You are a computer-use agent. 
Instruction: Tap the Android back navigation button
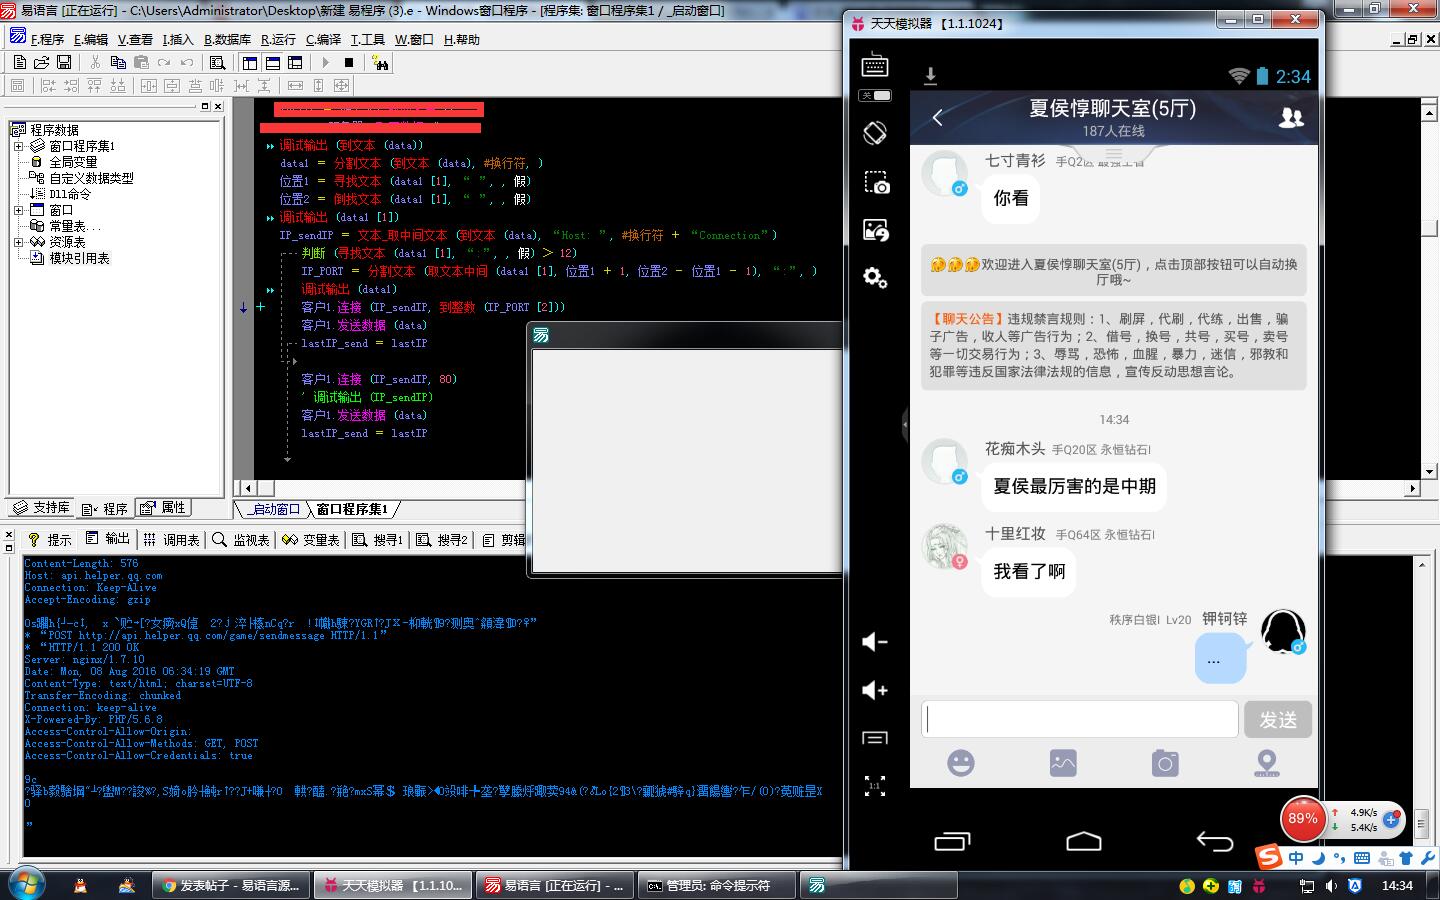tap(1215, 841)
